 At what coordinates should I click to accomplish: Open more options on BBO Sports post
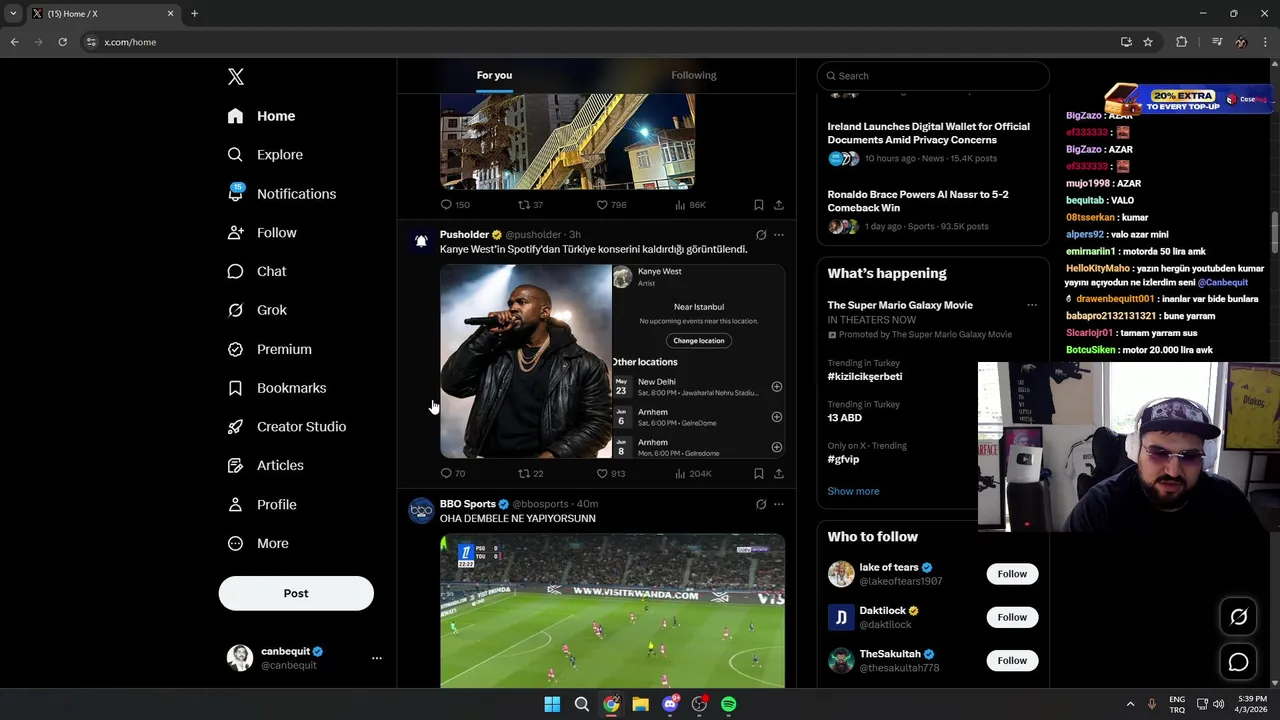(779, 504)
